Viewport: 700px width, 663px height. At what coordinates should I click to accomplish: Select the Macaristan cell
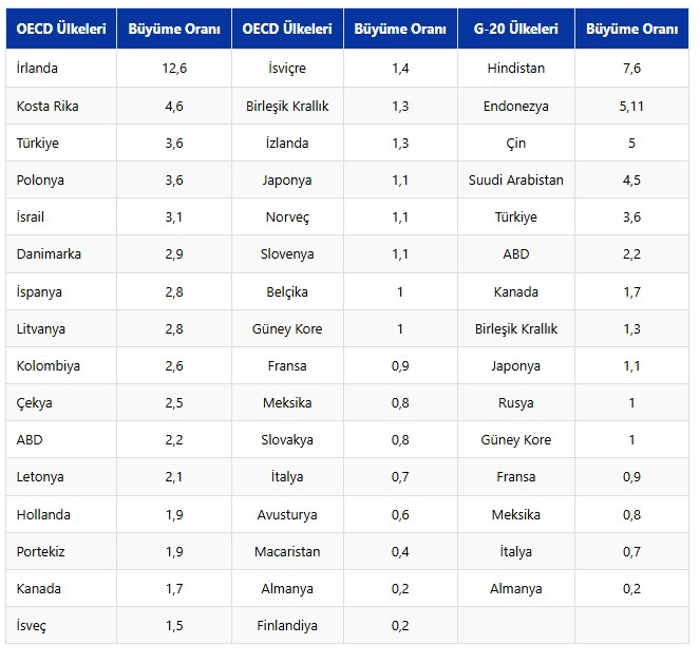click(287, 551)
